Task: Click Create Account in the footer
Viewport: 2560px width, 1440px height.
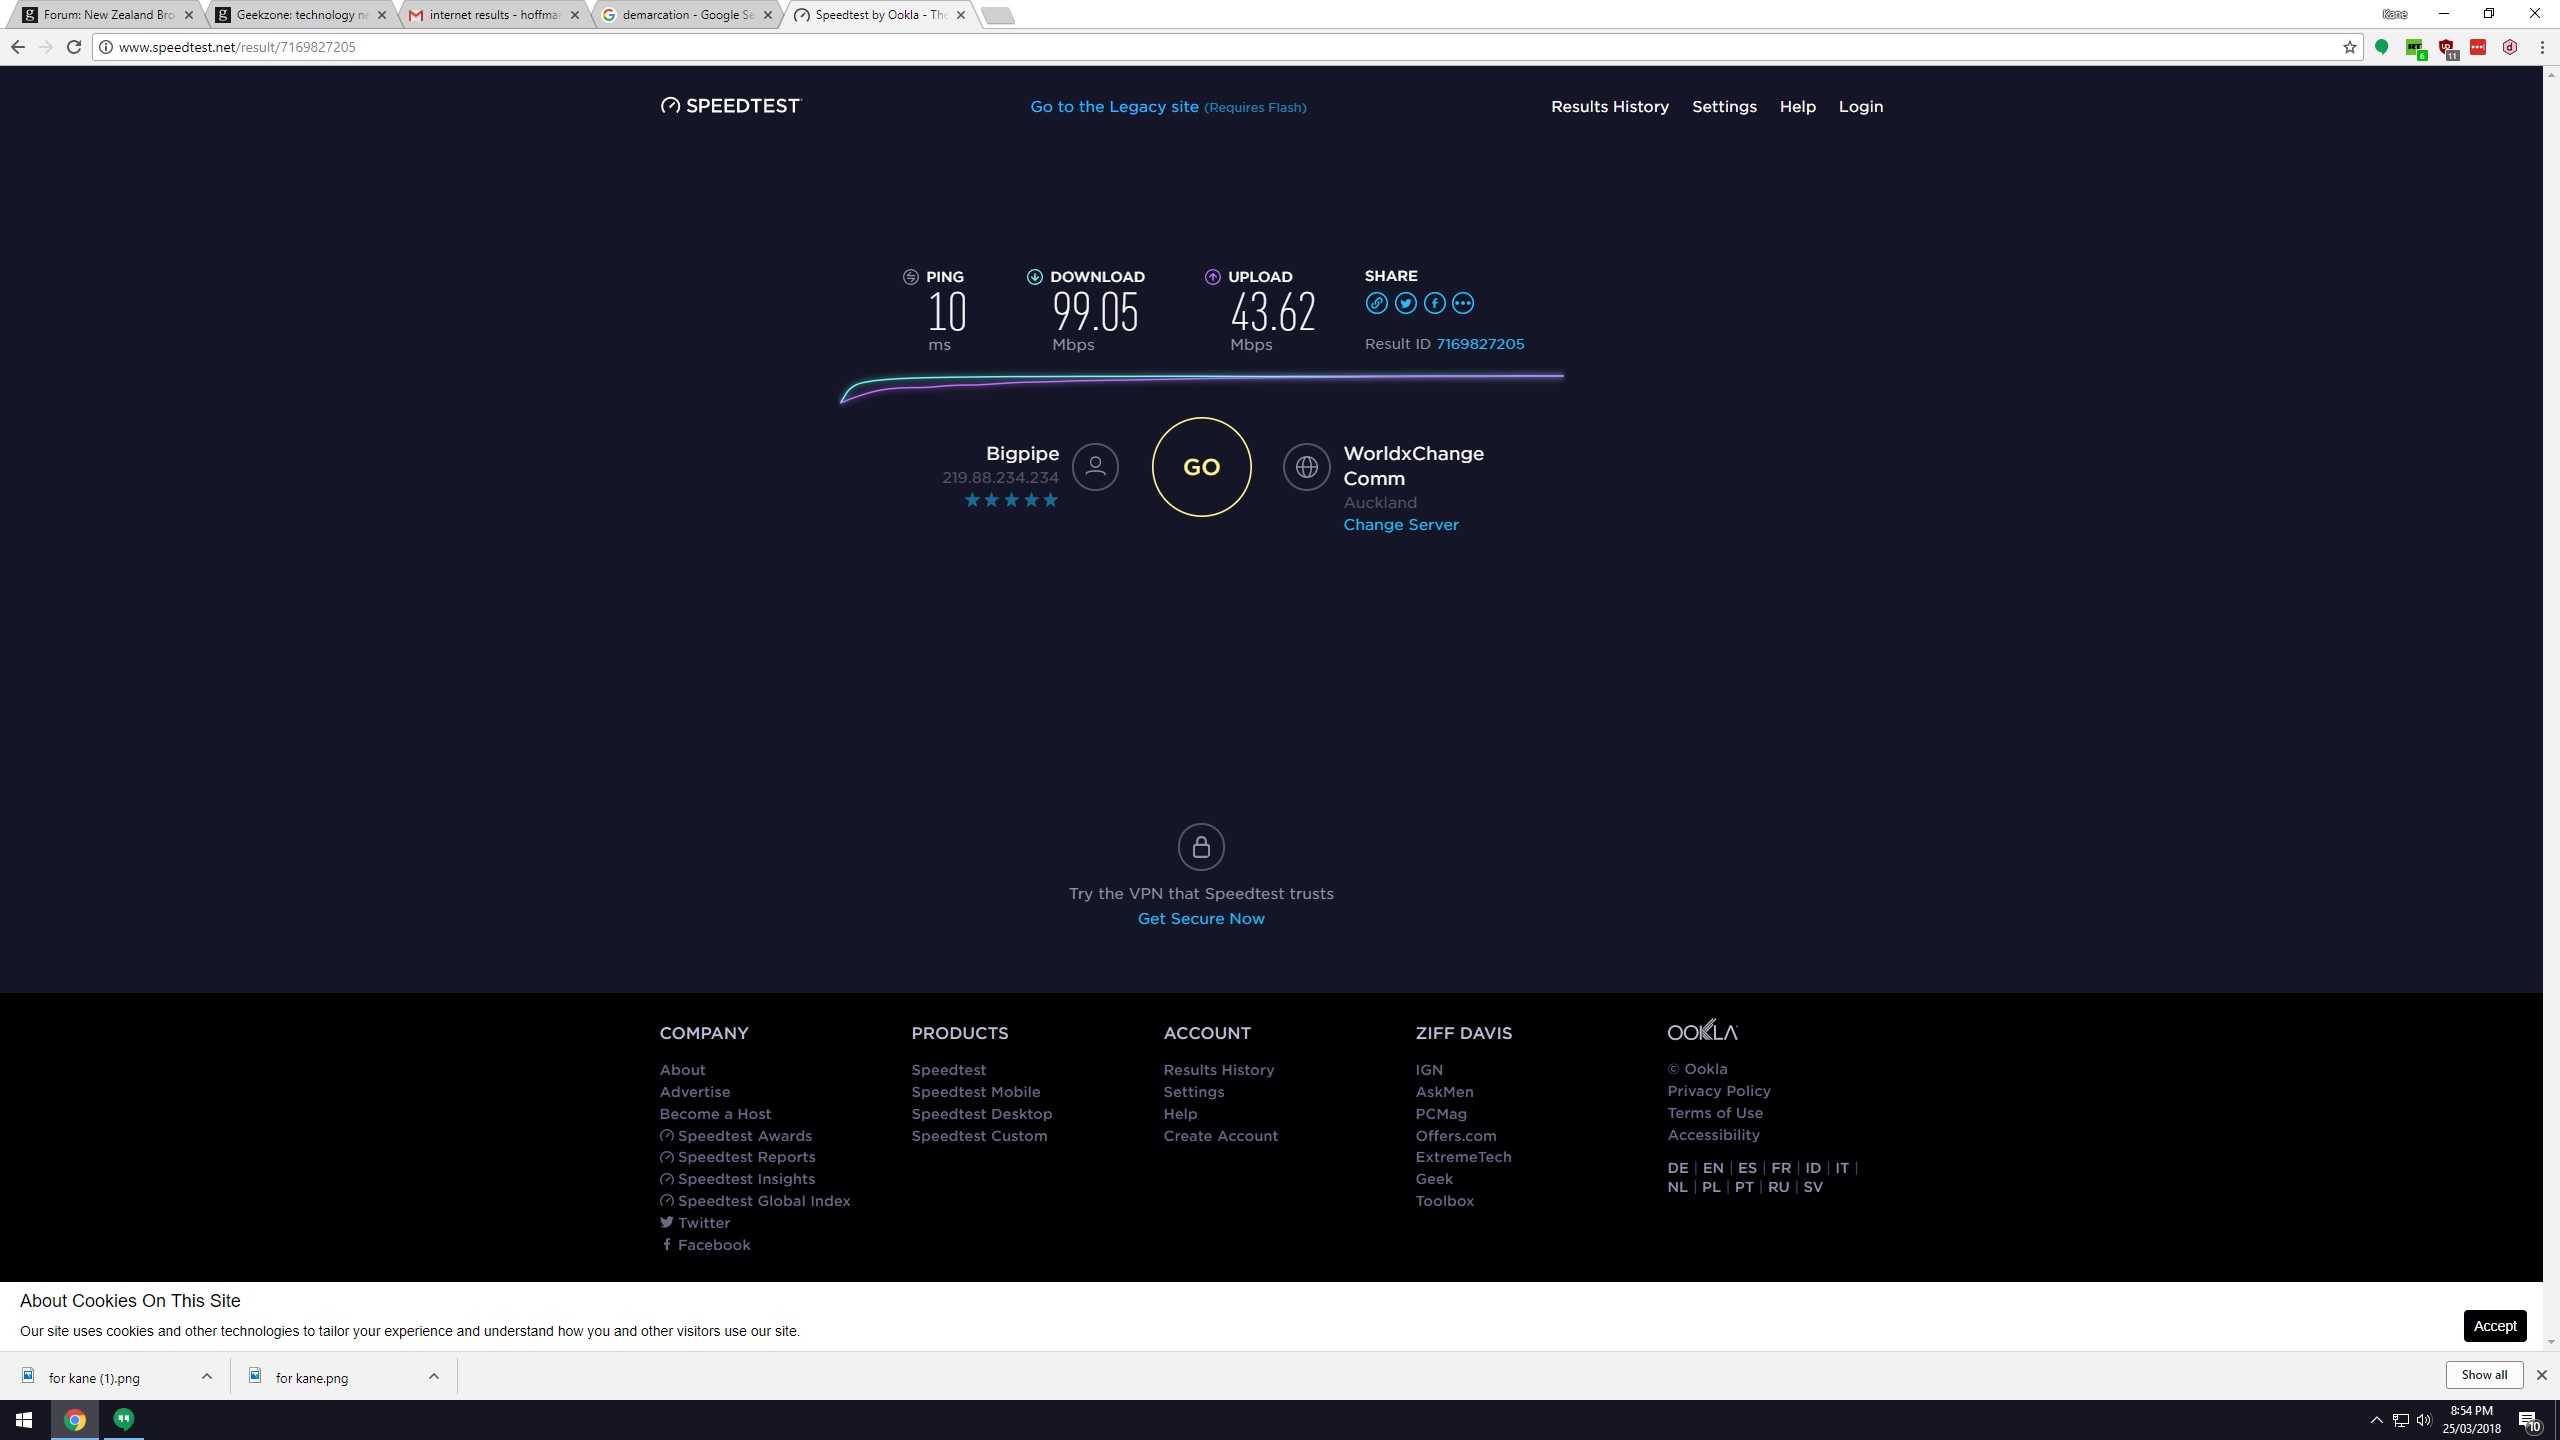Action: tap(1220, 1136)
